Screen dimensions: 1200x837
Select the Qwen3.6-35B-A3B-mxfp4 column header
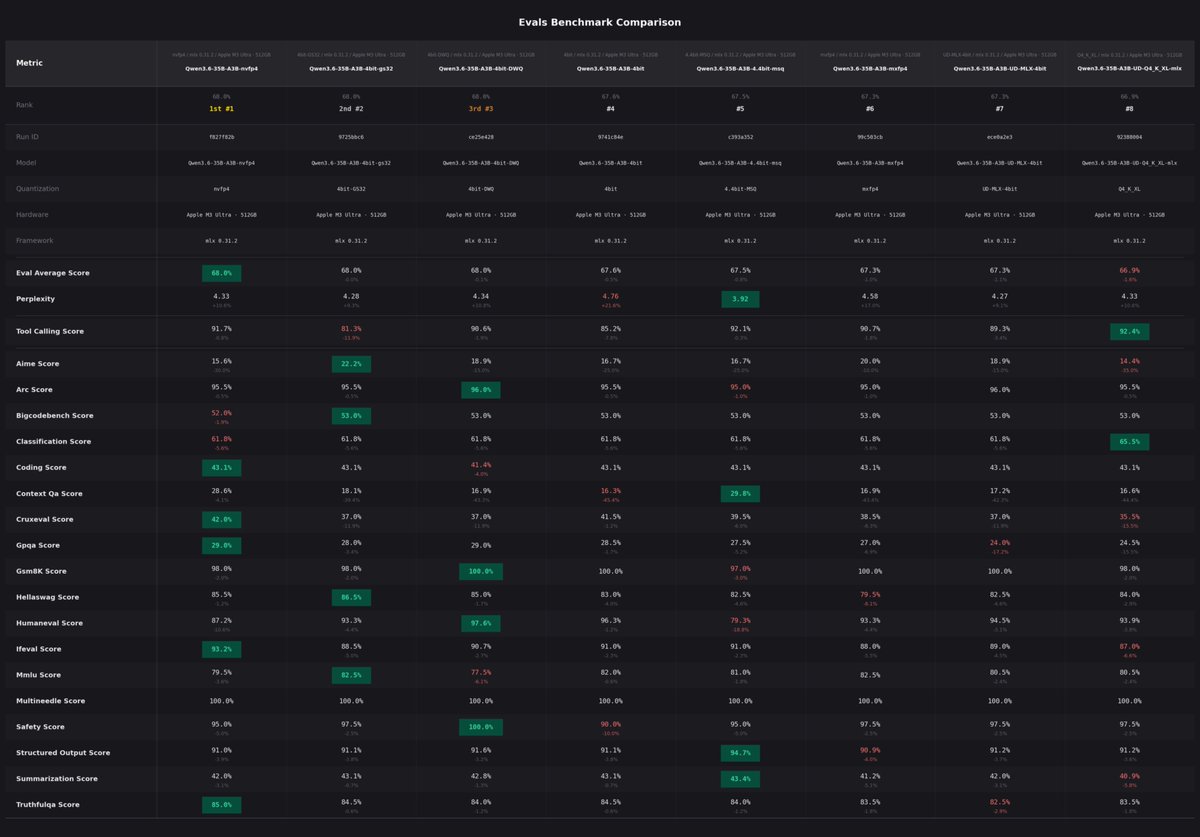point(870,69)
